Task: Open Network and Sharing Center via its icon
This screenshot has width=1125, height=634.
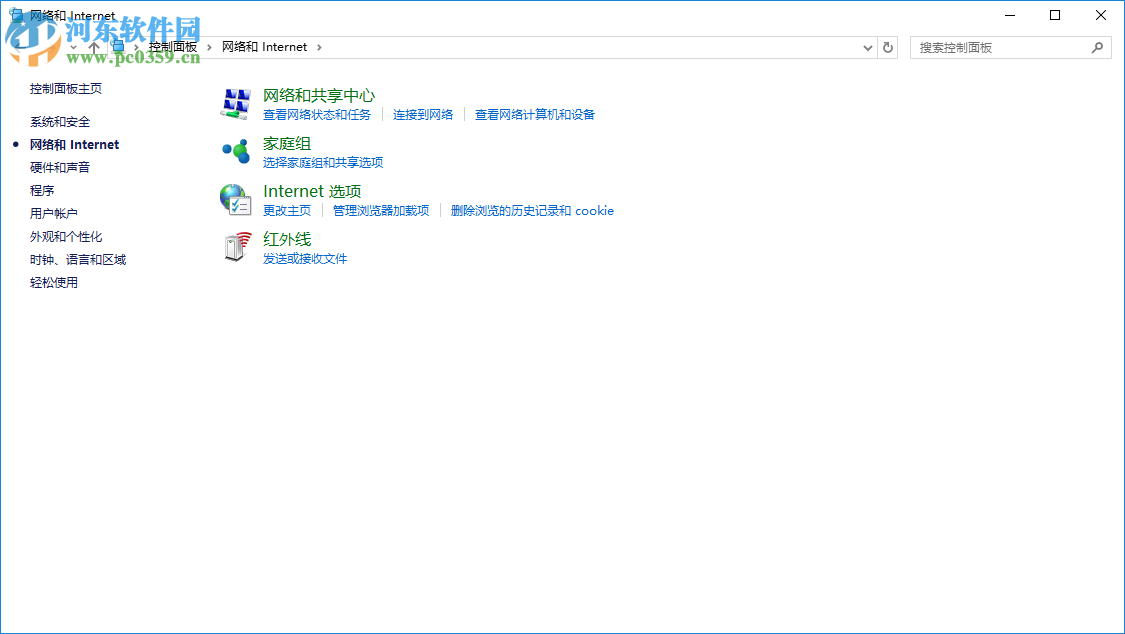Action: 234,103
